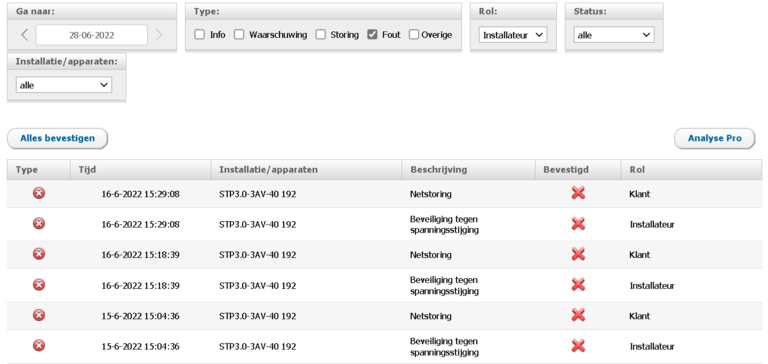
Task: Confirm 16-6-2022 15:18:39 Beveiliging via red cross
Action: click(578, 285)
